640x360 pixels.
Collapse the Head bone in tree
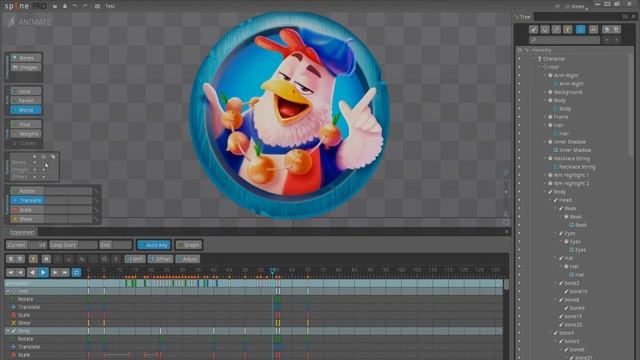tap(551, 200)
